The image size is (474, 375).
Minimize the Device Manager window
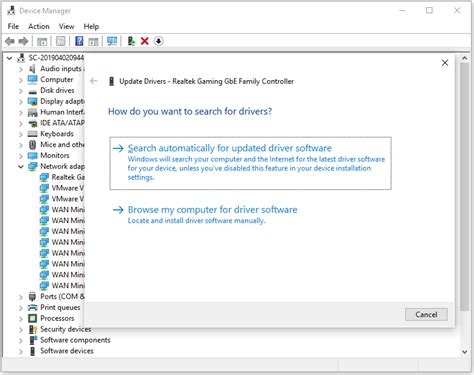(x=402, y=10)
